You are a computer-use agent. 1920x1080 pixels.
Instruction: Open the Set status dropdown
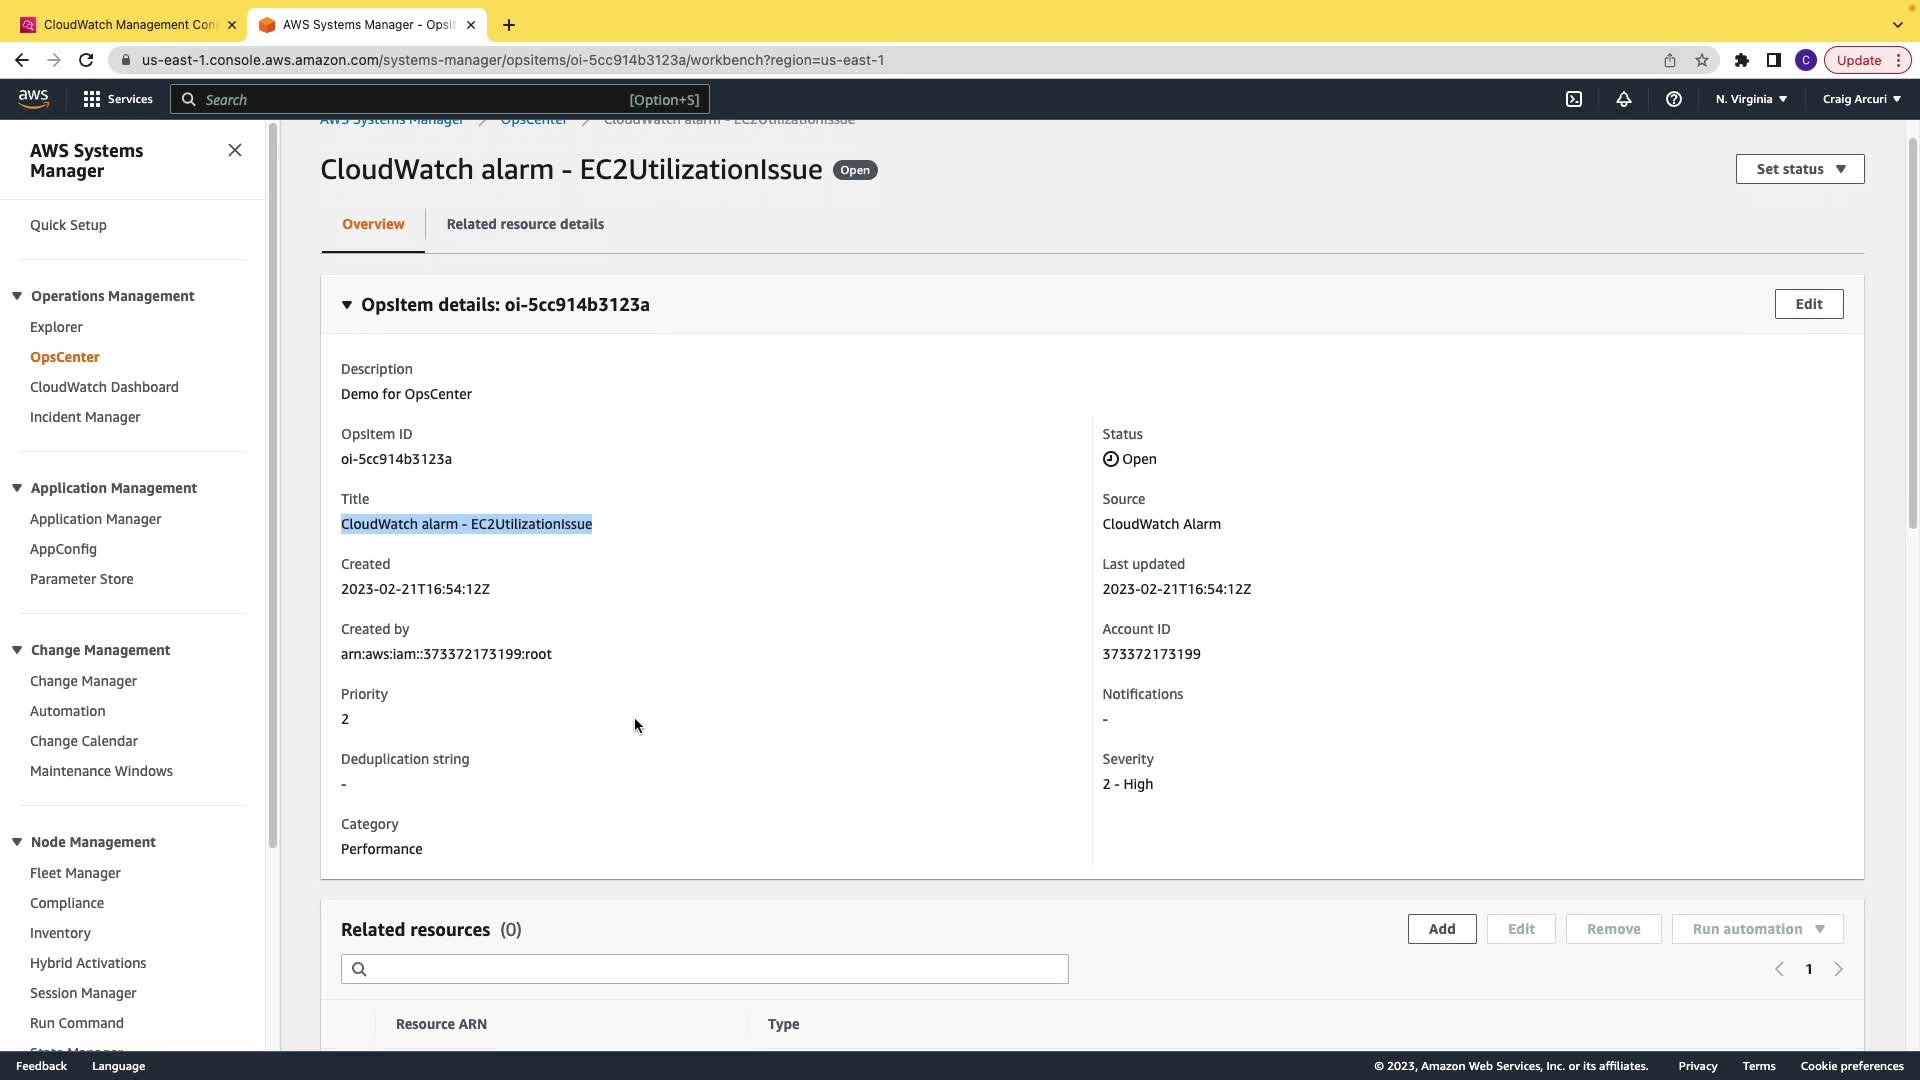tap(1800, 169)
